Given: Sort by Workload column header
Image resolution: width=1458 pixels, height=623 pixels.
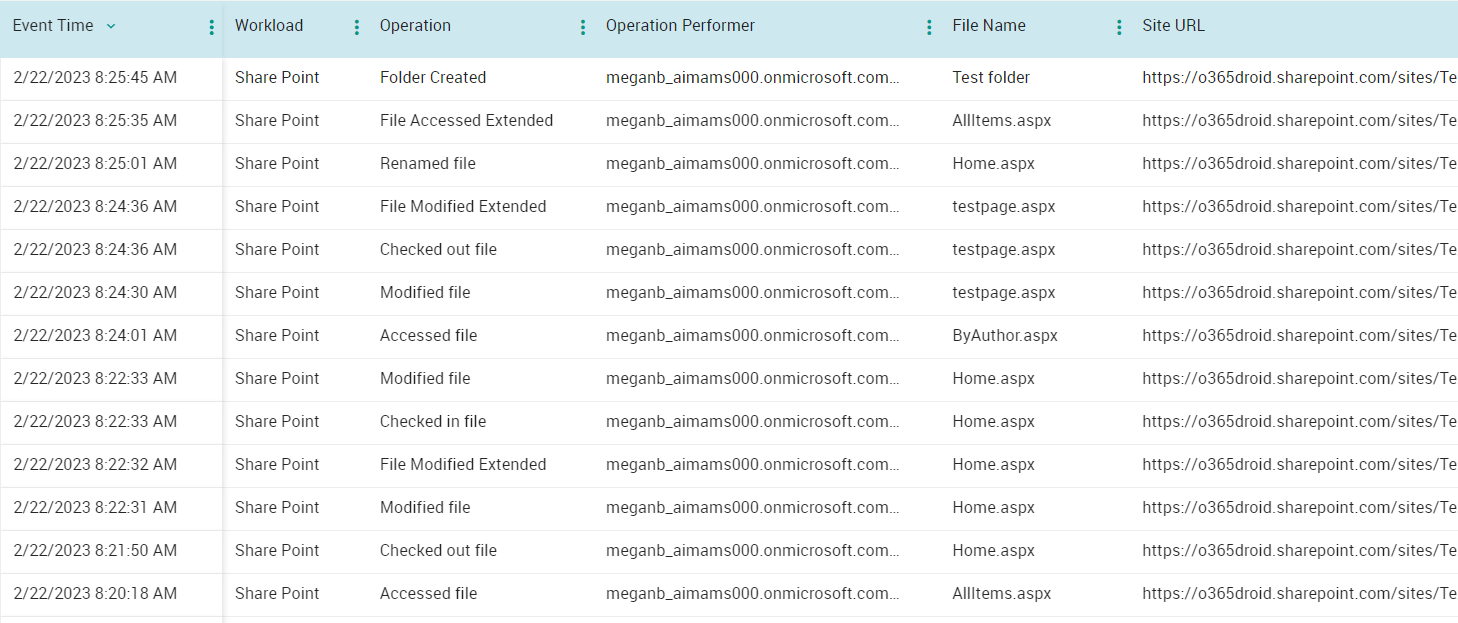Looking at the screenshot, I should pyautogui.click(x=269, y=26).
